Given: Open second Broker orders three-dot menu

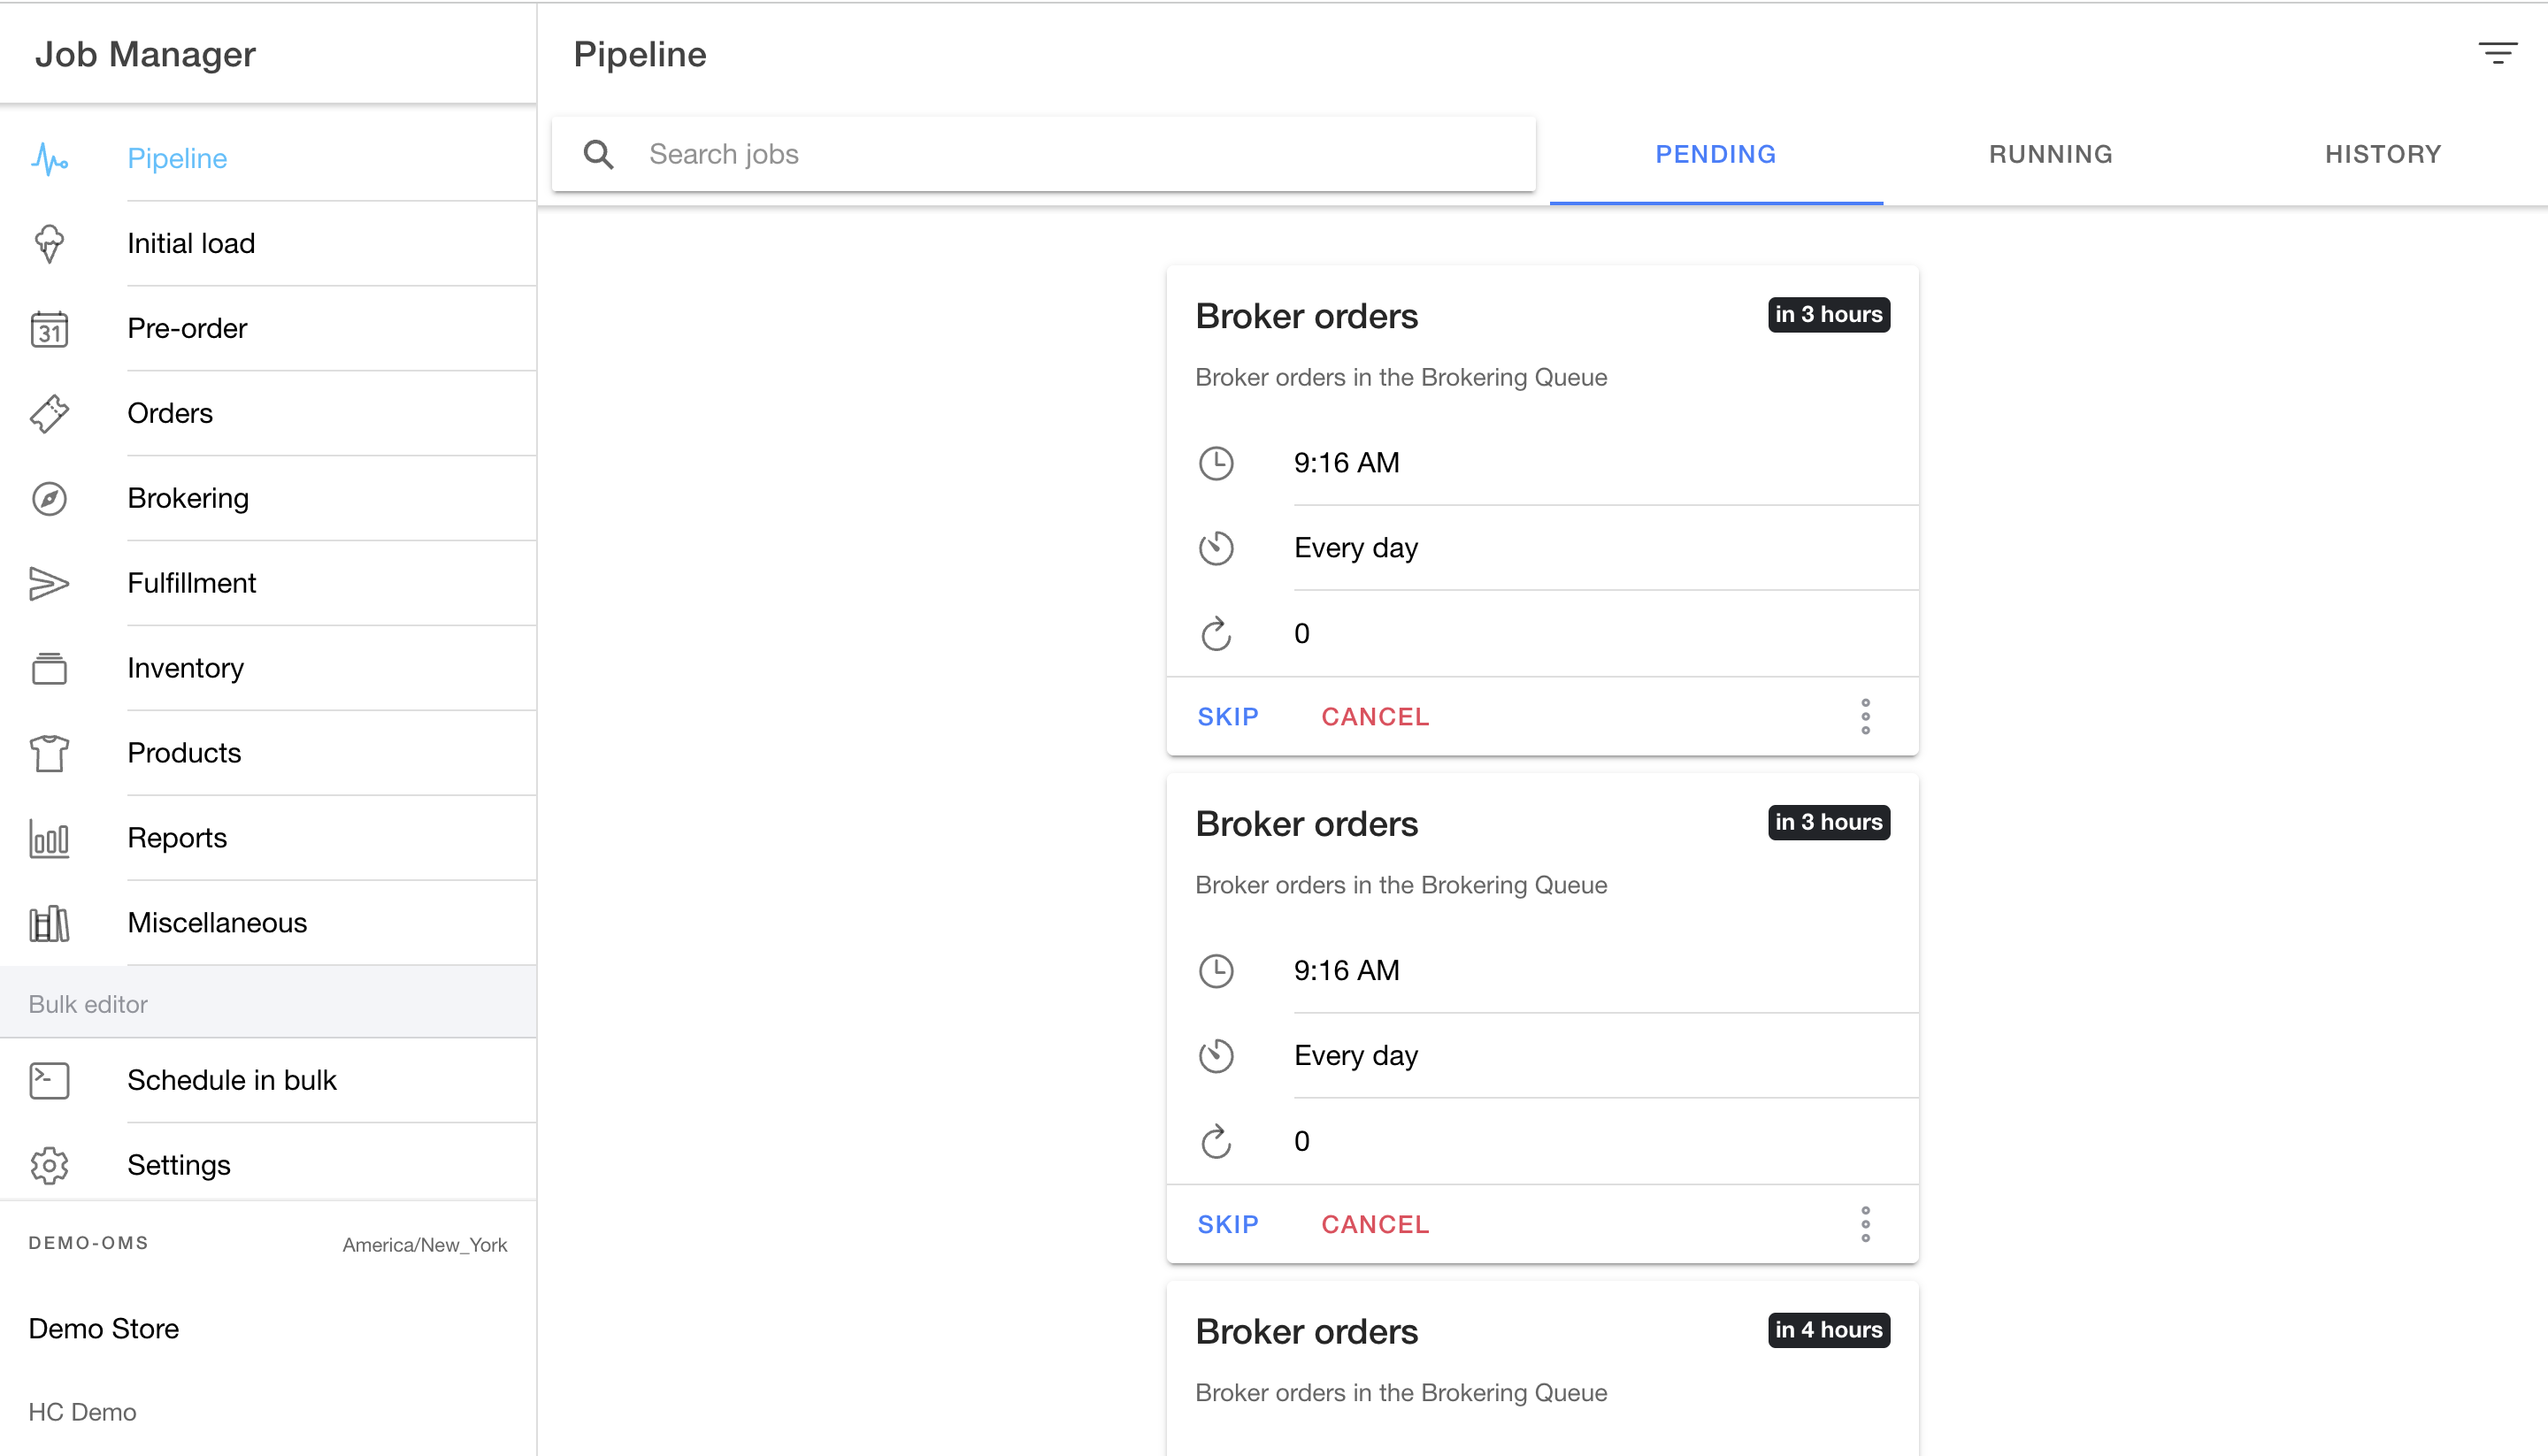Looking at the screenshot, I should [x=1865, y=1224].
